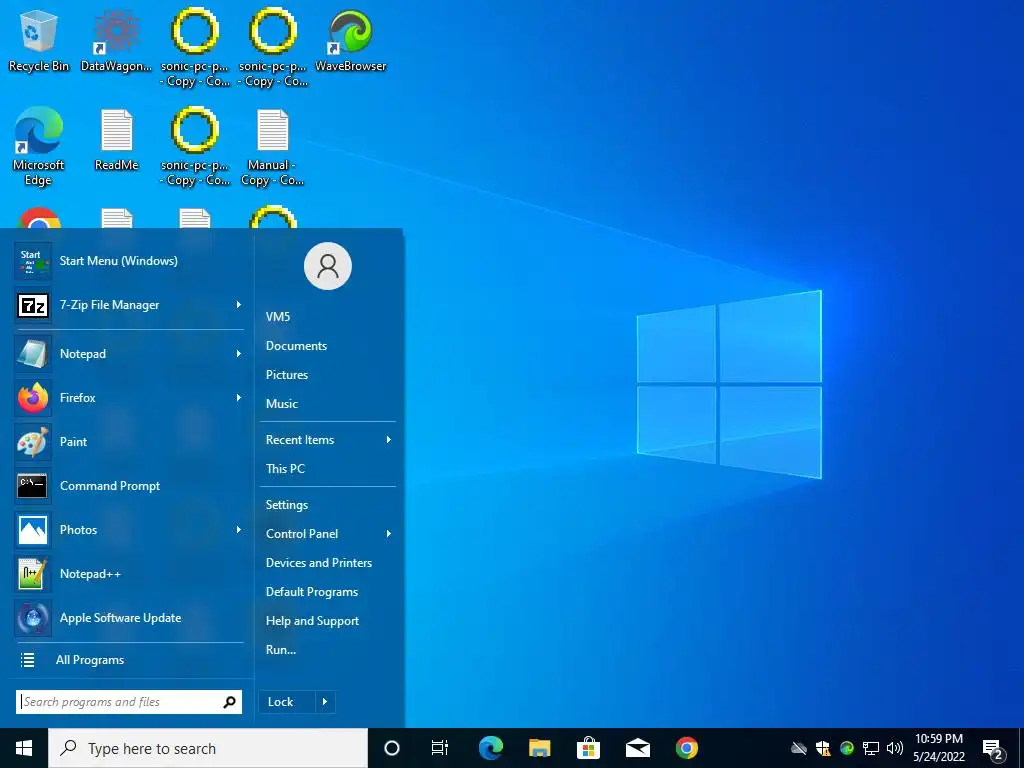
Task: Open File Explorer from taskbar
Action: (x=539, y=748)
